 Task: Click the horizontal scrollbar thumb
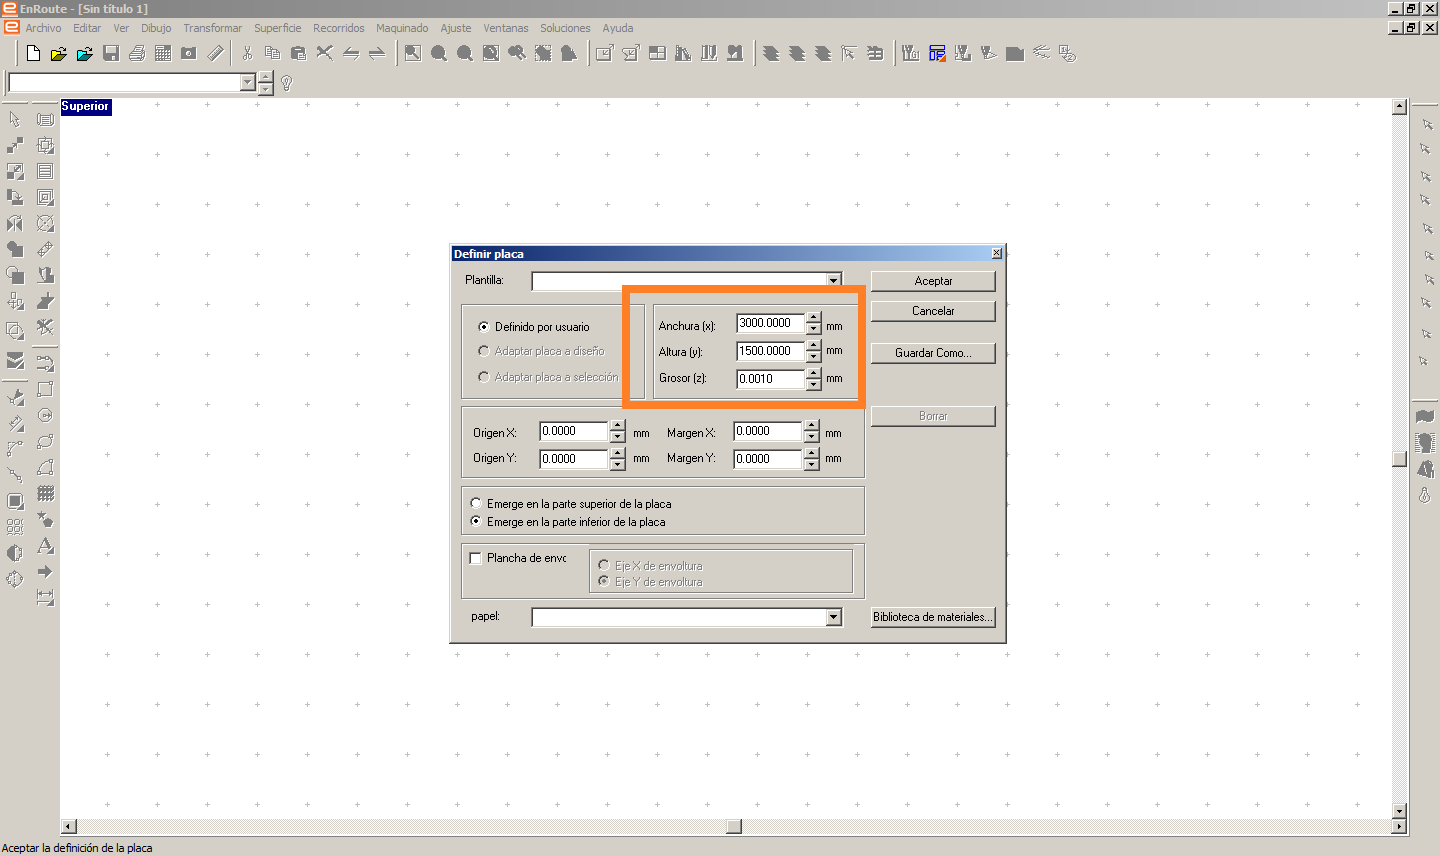click(734, 826)
